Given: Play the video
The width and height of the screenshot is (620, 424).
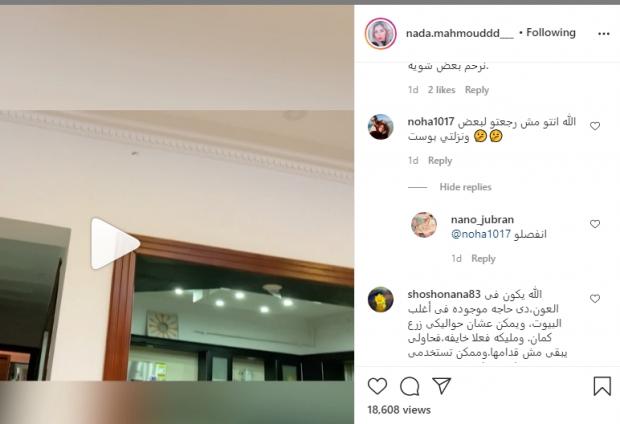Looking at the screenshot, I should [115, 244].
